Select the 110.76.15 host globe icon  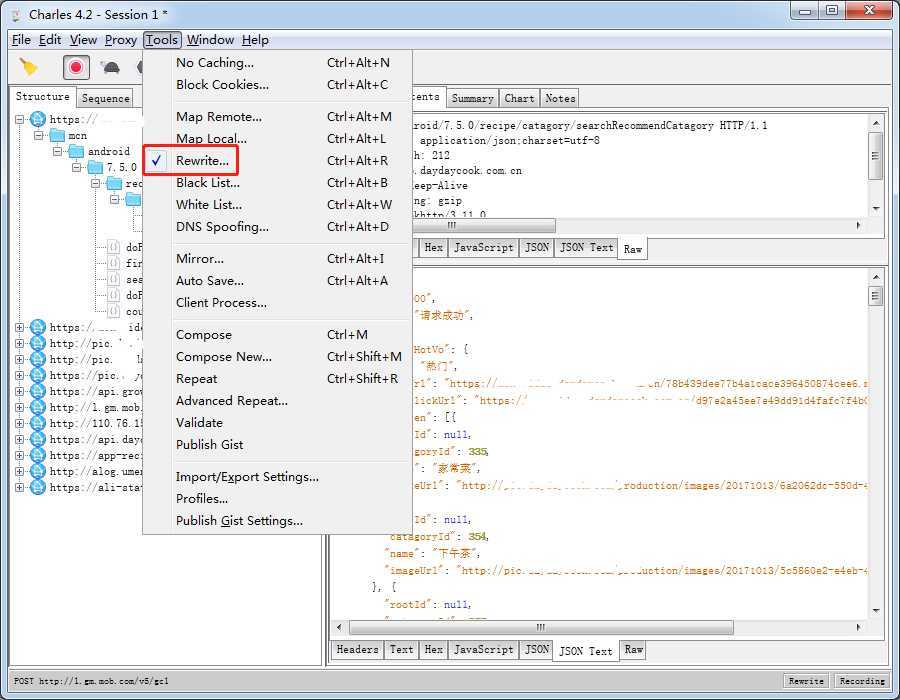pyautogui.click(x=38, y=423)
